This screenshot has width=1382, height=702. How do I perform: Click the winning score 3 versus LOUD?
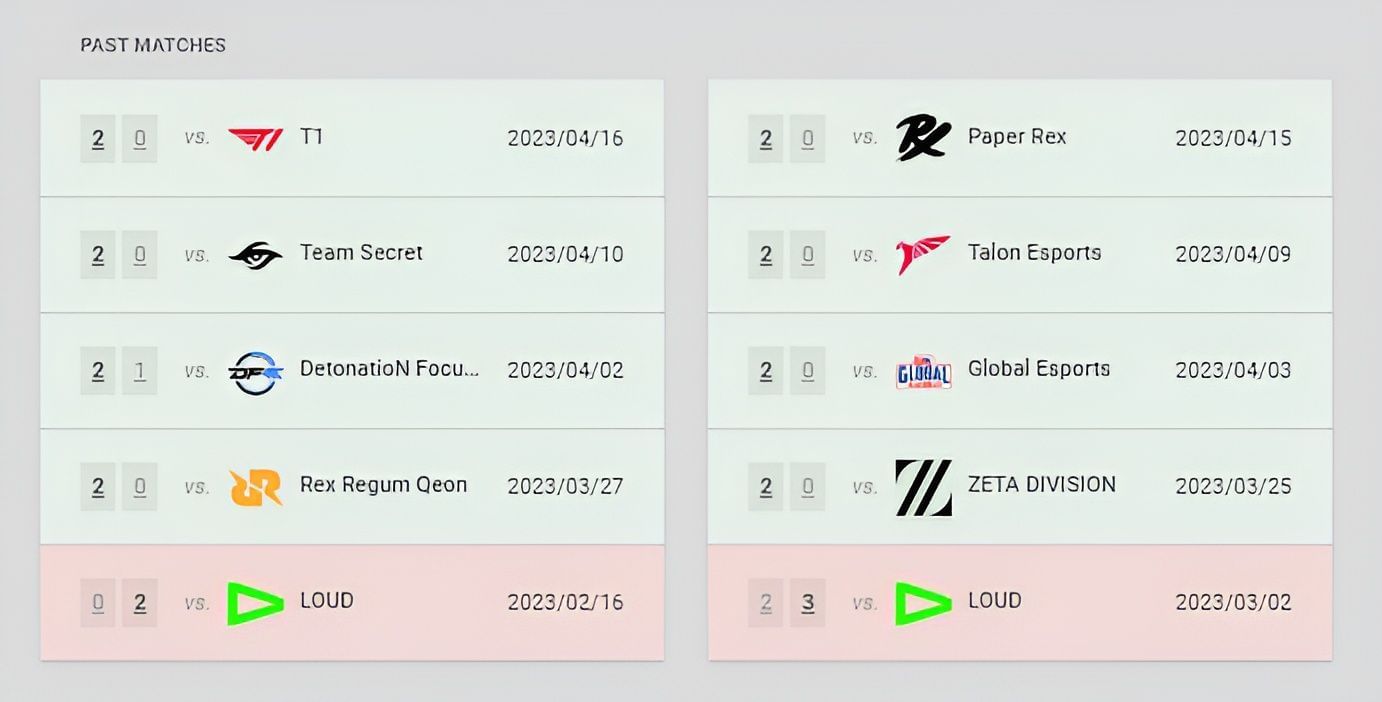[x=807, y=601]
